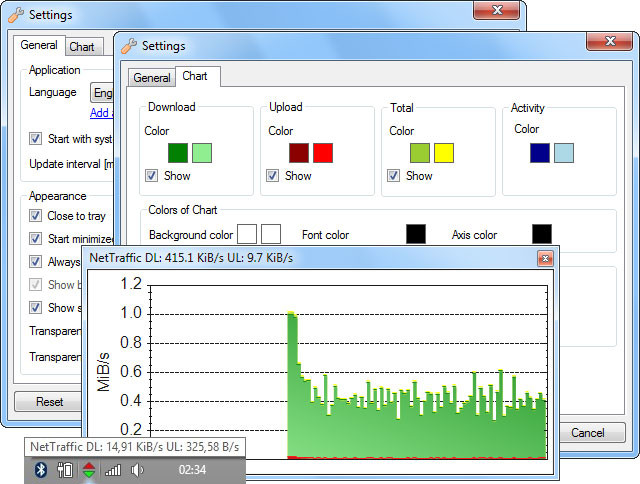Click the Bluetooth icon in the system tray
The height and width of the screenshot is (484, 640).
pyautogui.click(x=41, y=470)
